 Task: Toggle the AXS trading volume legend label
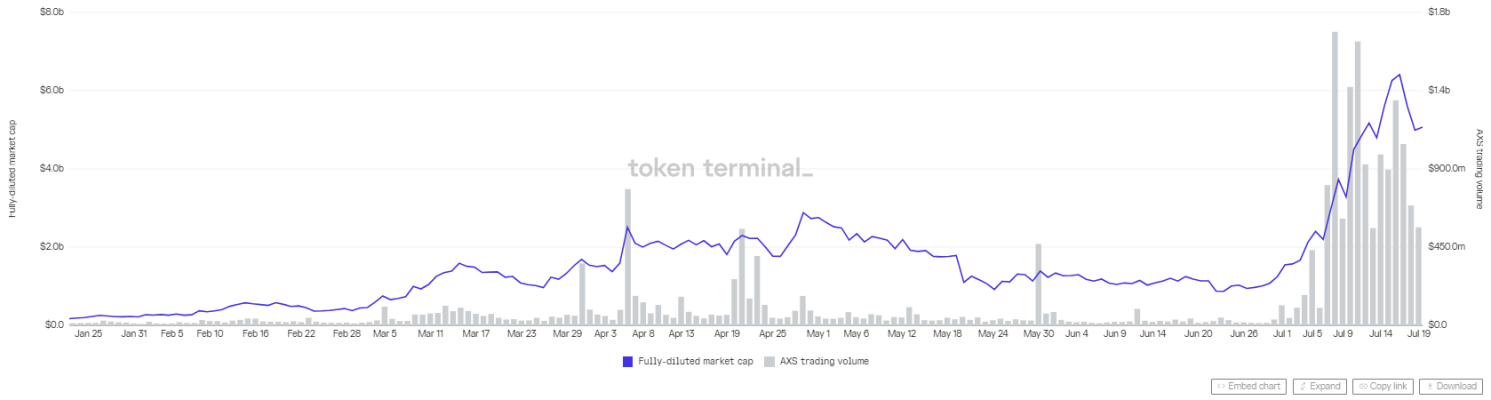[824, 361]
